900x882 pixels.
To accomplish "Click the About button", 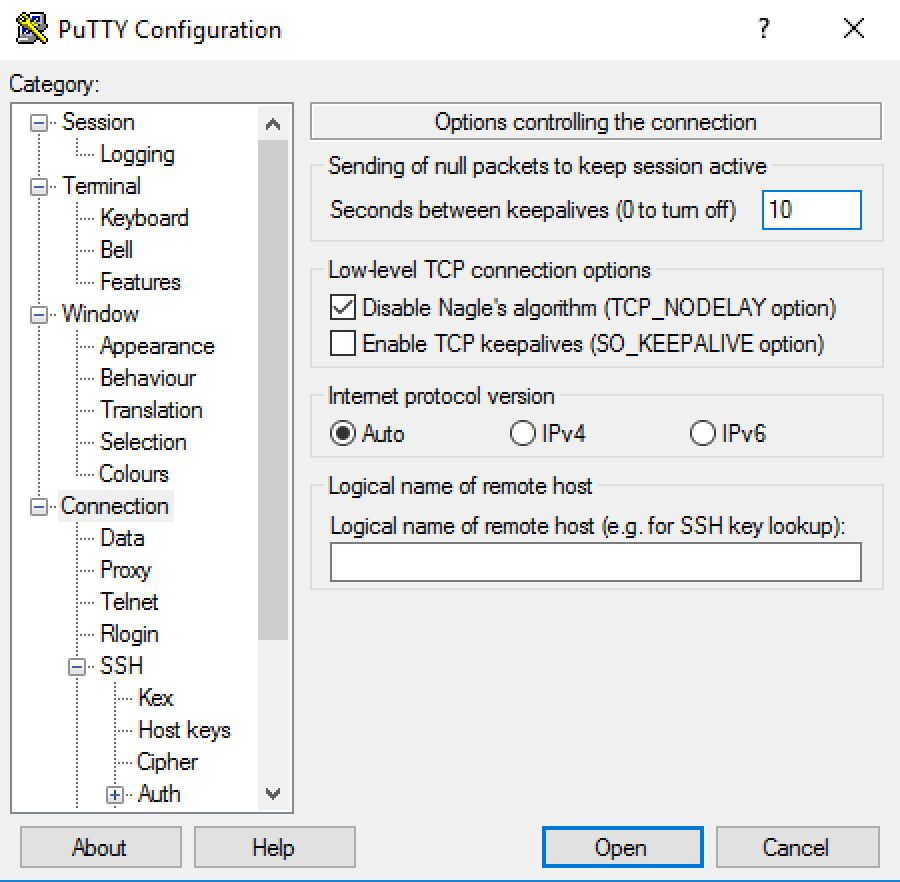I will (x=100, y=847).
